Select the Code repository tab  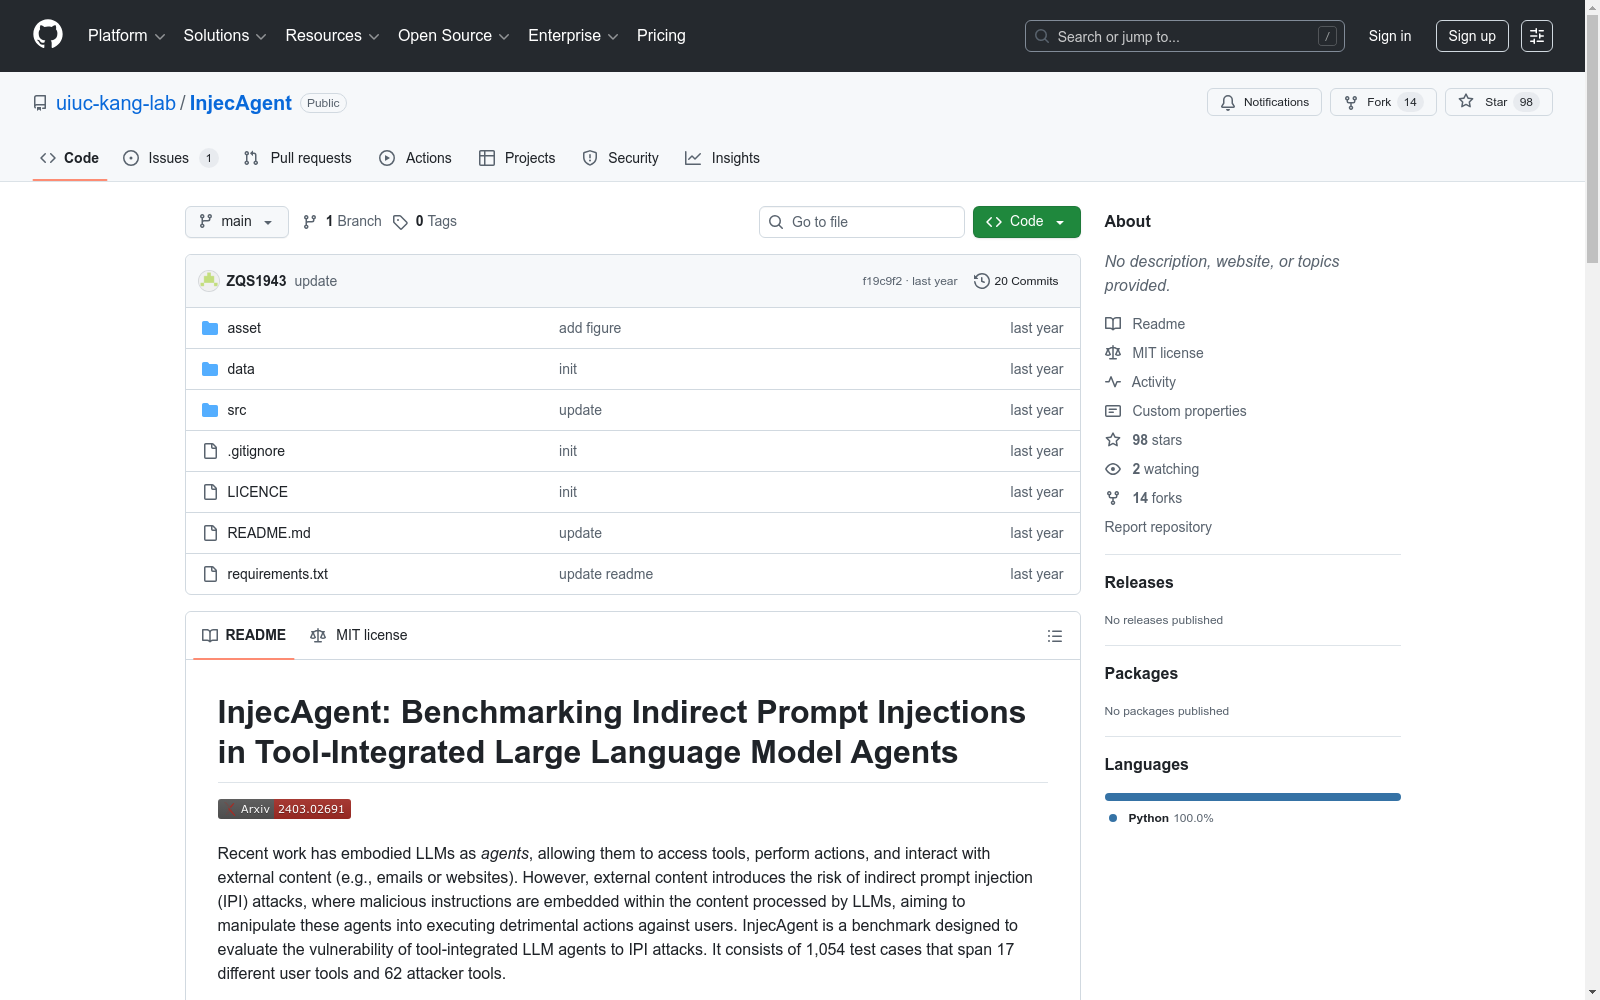click(70, 158)
